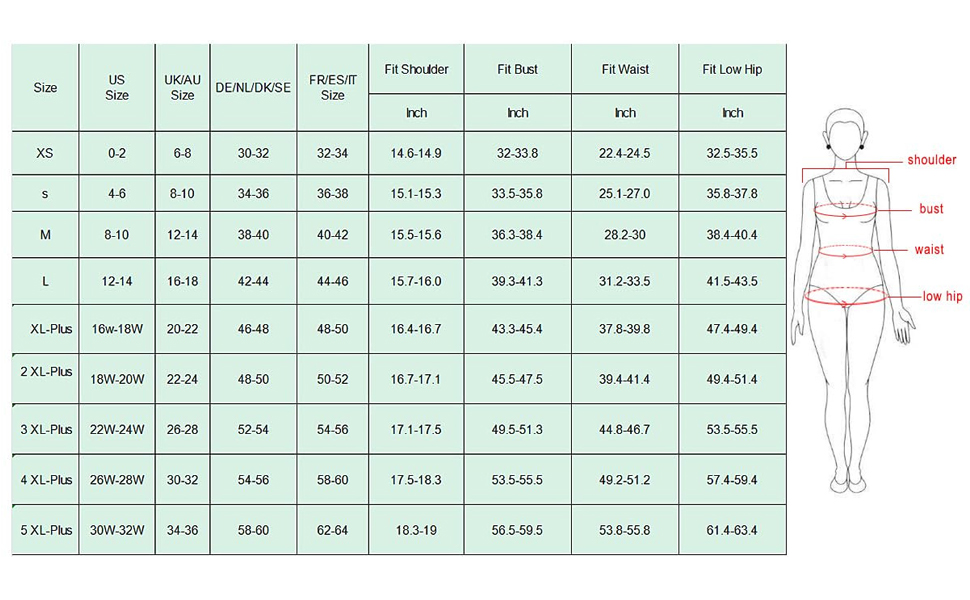Click US size cell 16w-18W

point(117,328)
